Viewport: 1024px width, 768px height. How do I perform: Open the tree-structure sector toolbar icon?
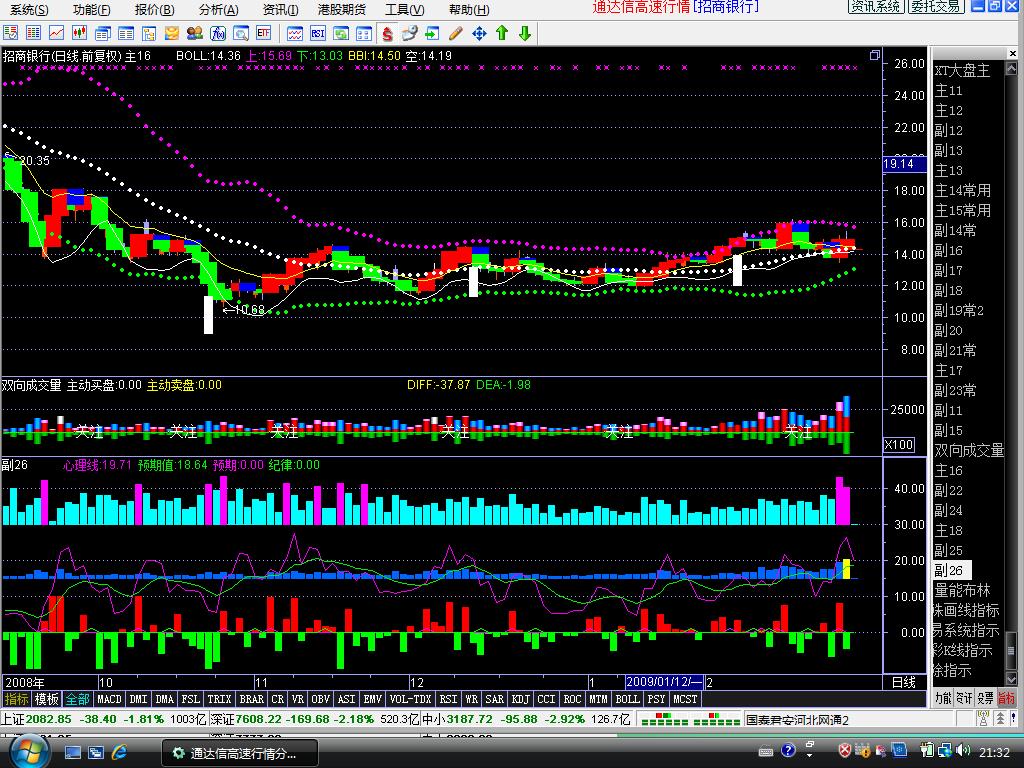149,33
